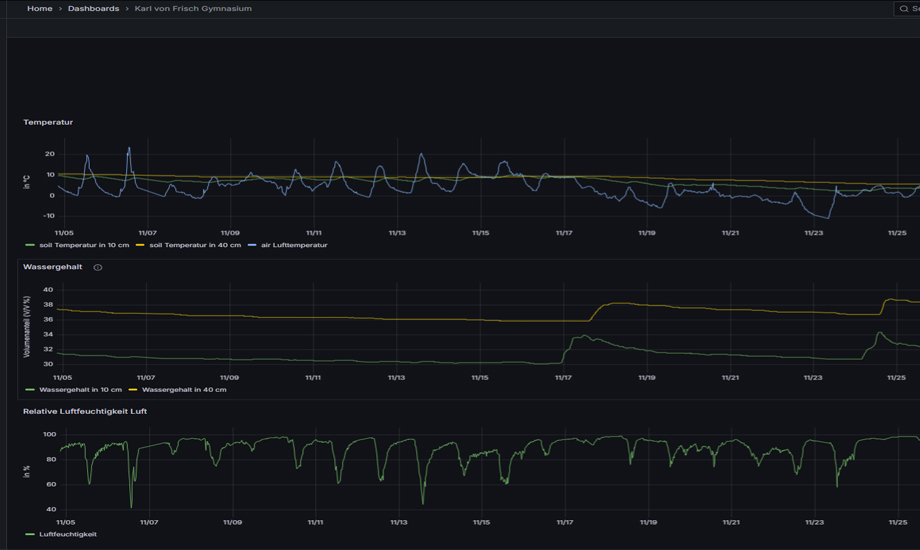This screenshot has width=920, height=550.
Task: Select Karl von Frisch Gymnasium breadcrumb
Action: (x=193, y=9)
